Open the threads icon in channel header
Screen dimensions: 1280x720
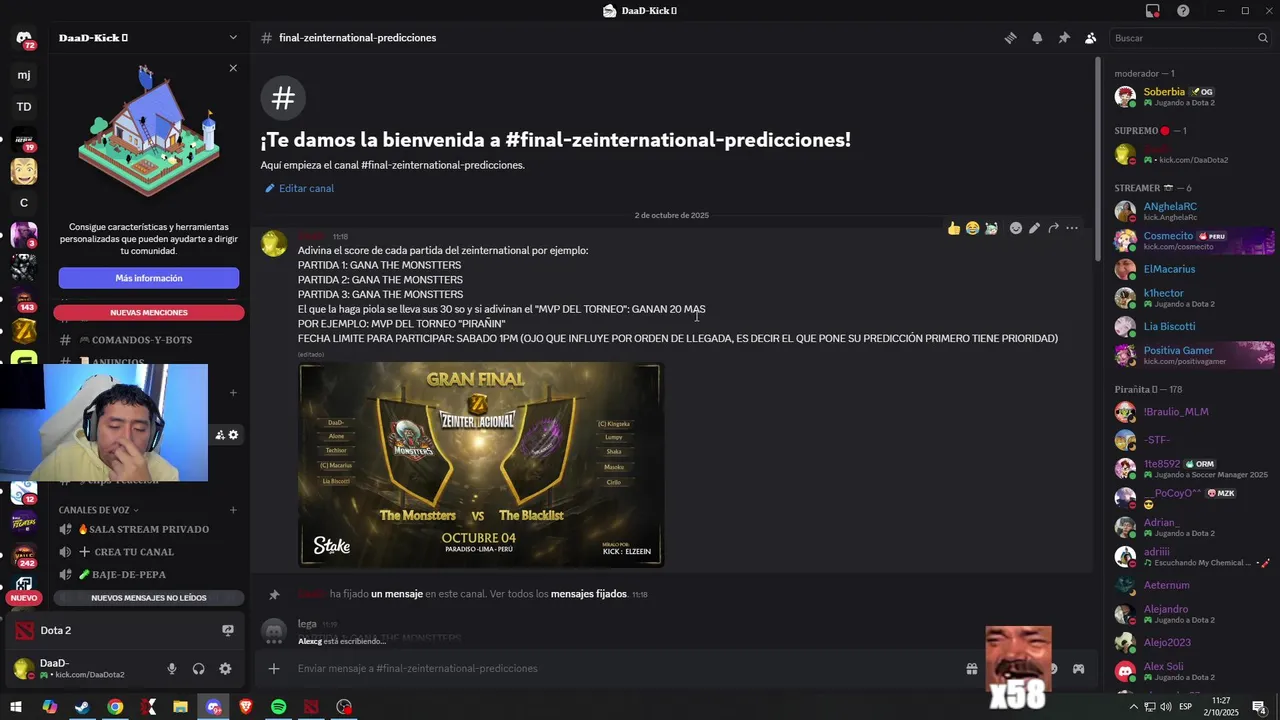point(1010,38)
